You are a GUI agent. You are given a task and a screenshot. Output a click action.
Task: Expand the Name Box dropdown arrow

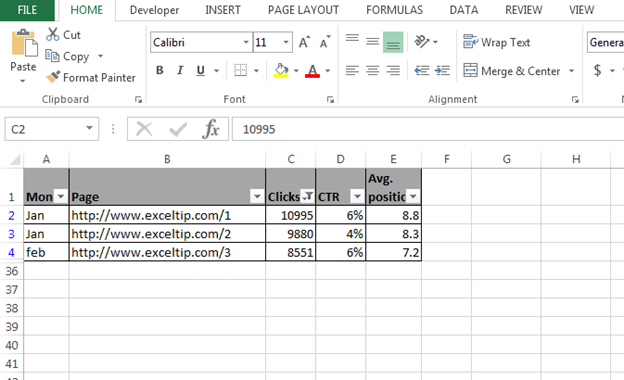89,128
